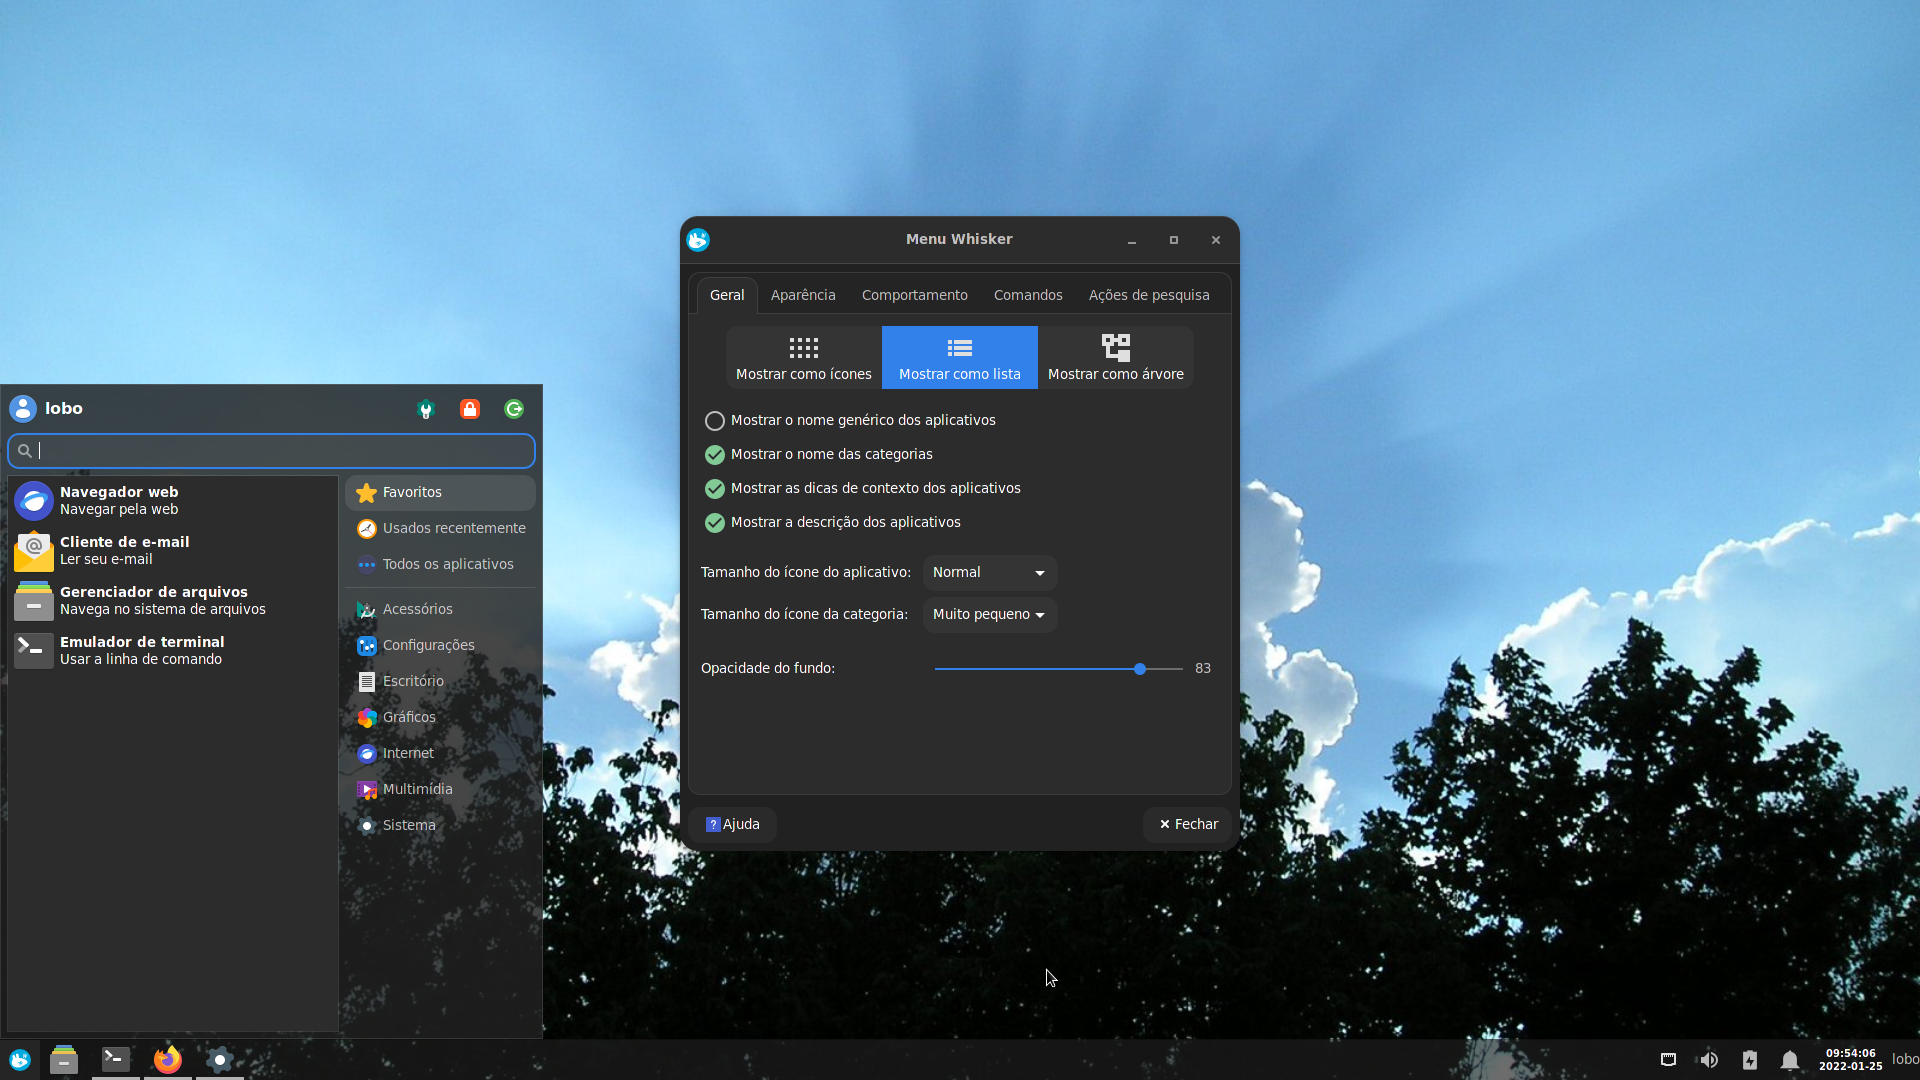The width and height of the screenshot is (1920, 1080).
Task: Open Tamanho do ícone do aplicativo dropdown
Action: [x=988, y=573]
